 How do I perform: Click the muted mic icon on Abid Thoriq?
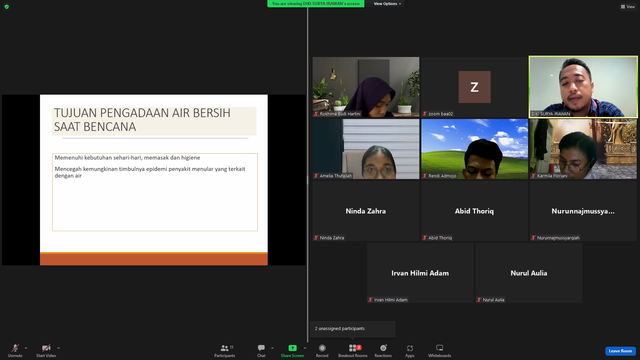tap(425, 238)
